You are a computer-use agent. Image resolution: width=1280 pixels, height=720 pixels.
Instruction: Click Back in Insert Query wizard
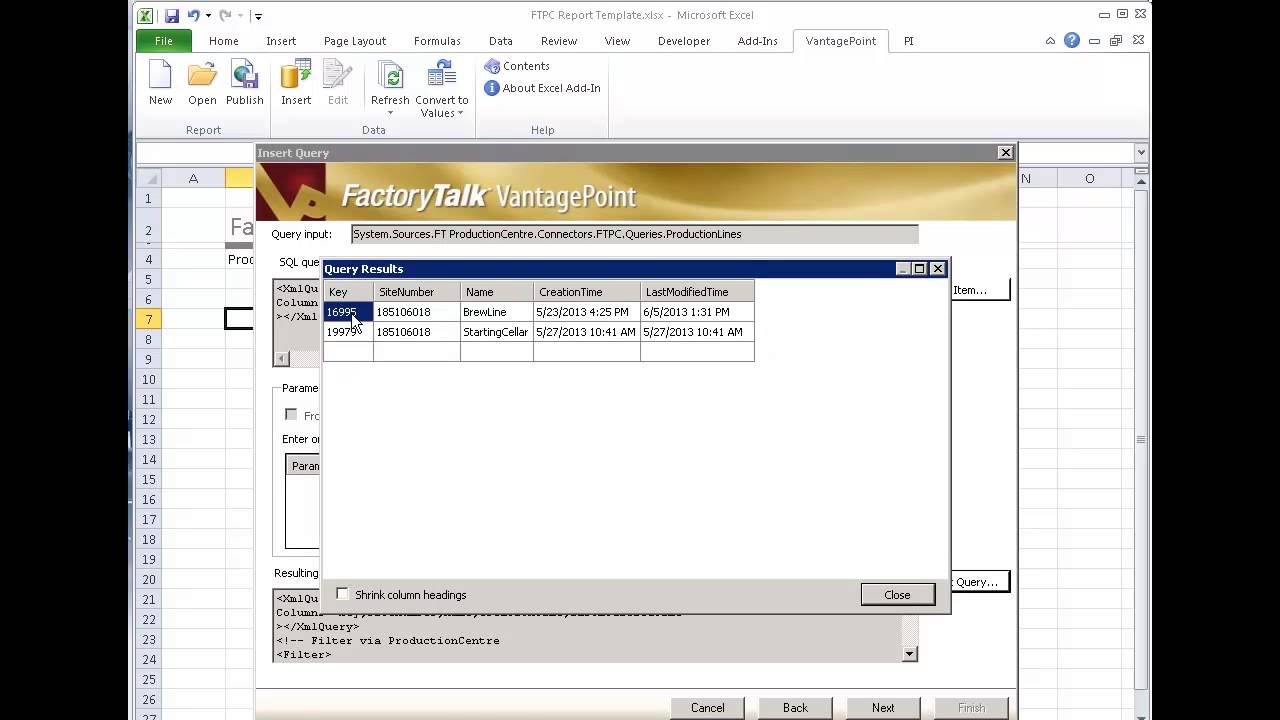(x=795, y=707)
